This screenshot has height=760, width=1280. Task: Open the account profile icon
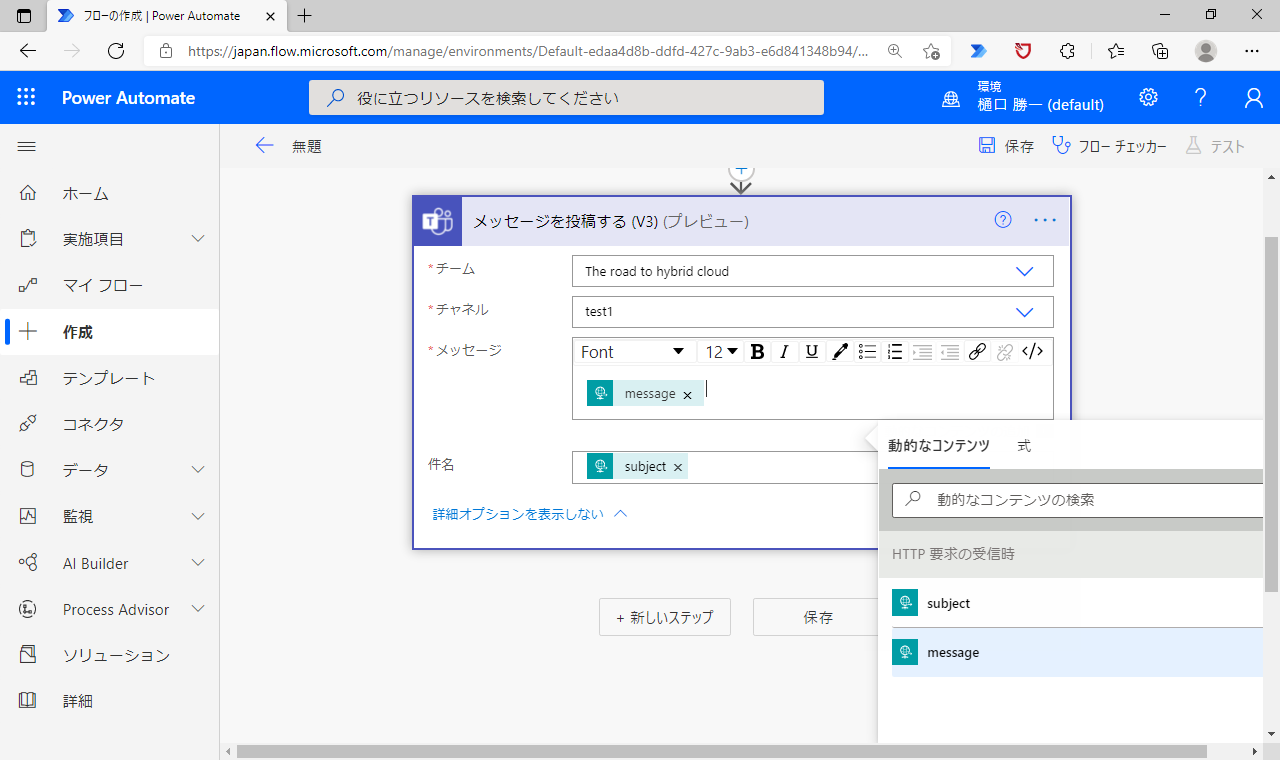(x=1253, y=97)
